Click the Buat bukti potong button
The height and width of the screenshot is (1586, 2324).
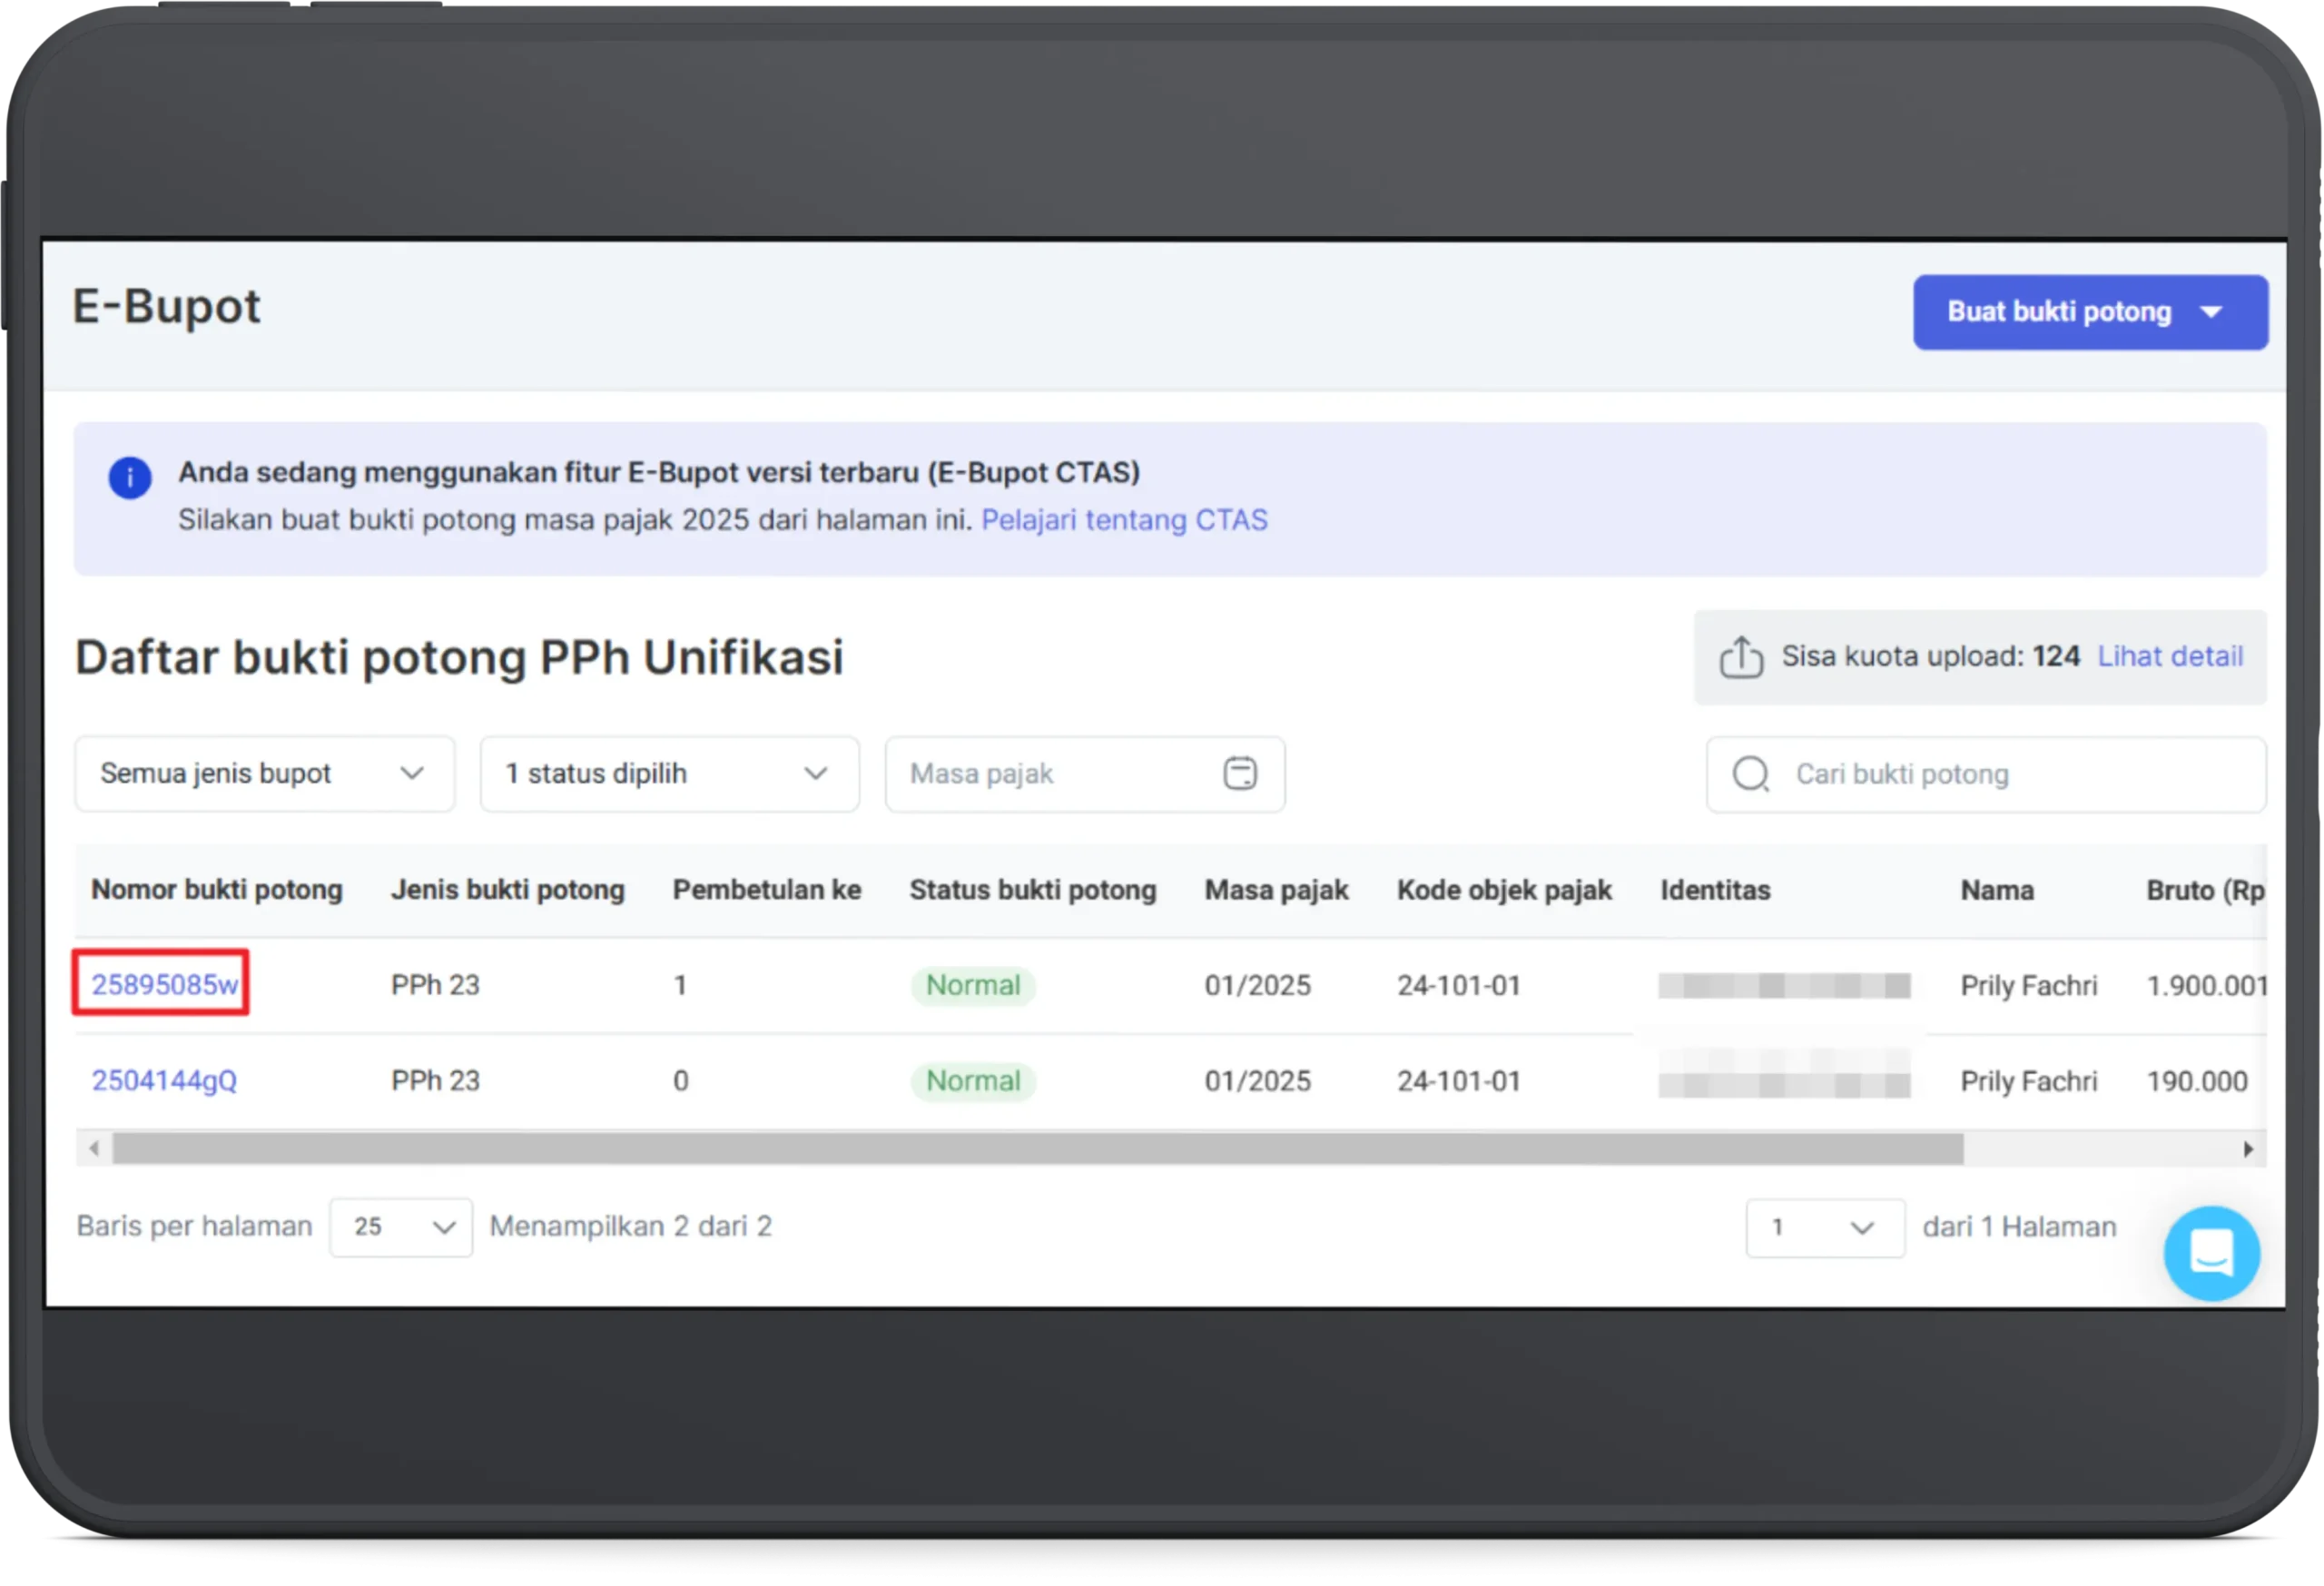(2058, 312)
